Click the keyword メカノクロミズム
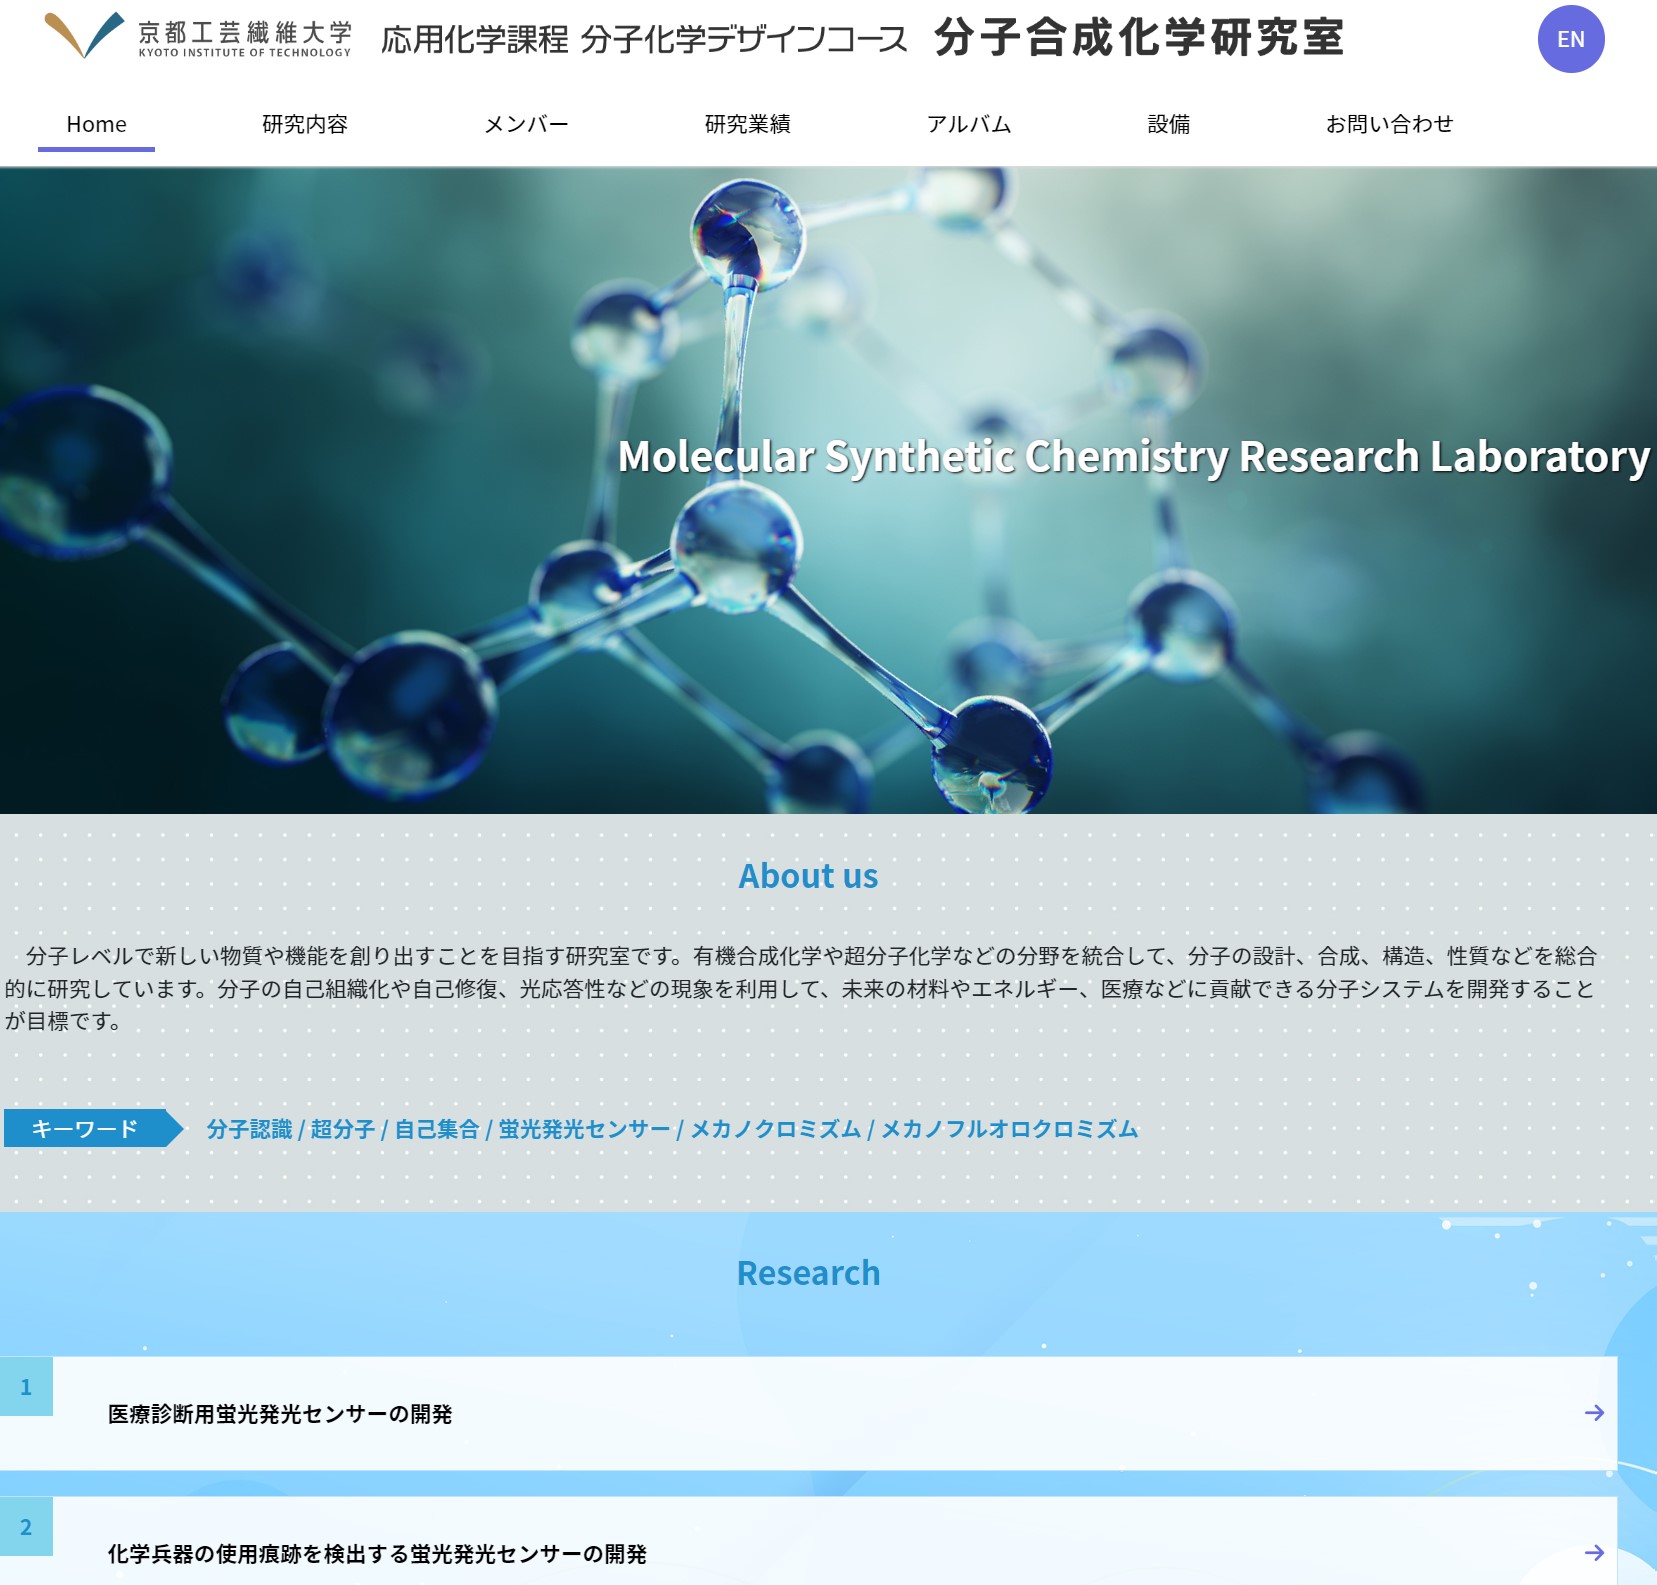 [x=775, y=1129]
